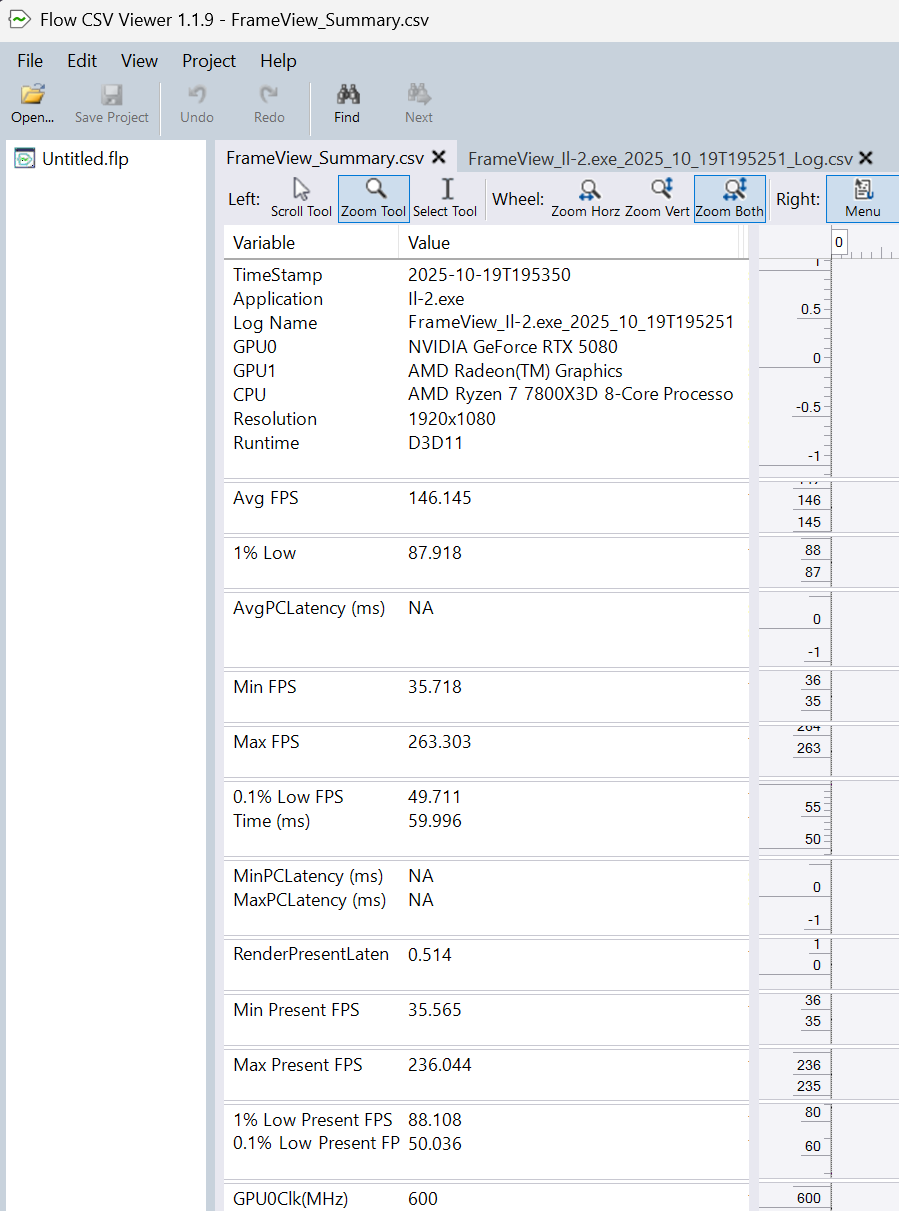Open the Project menu
This screenshot has width=899, height=1211.
click(209, 61)
